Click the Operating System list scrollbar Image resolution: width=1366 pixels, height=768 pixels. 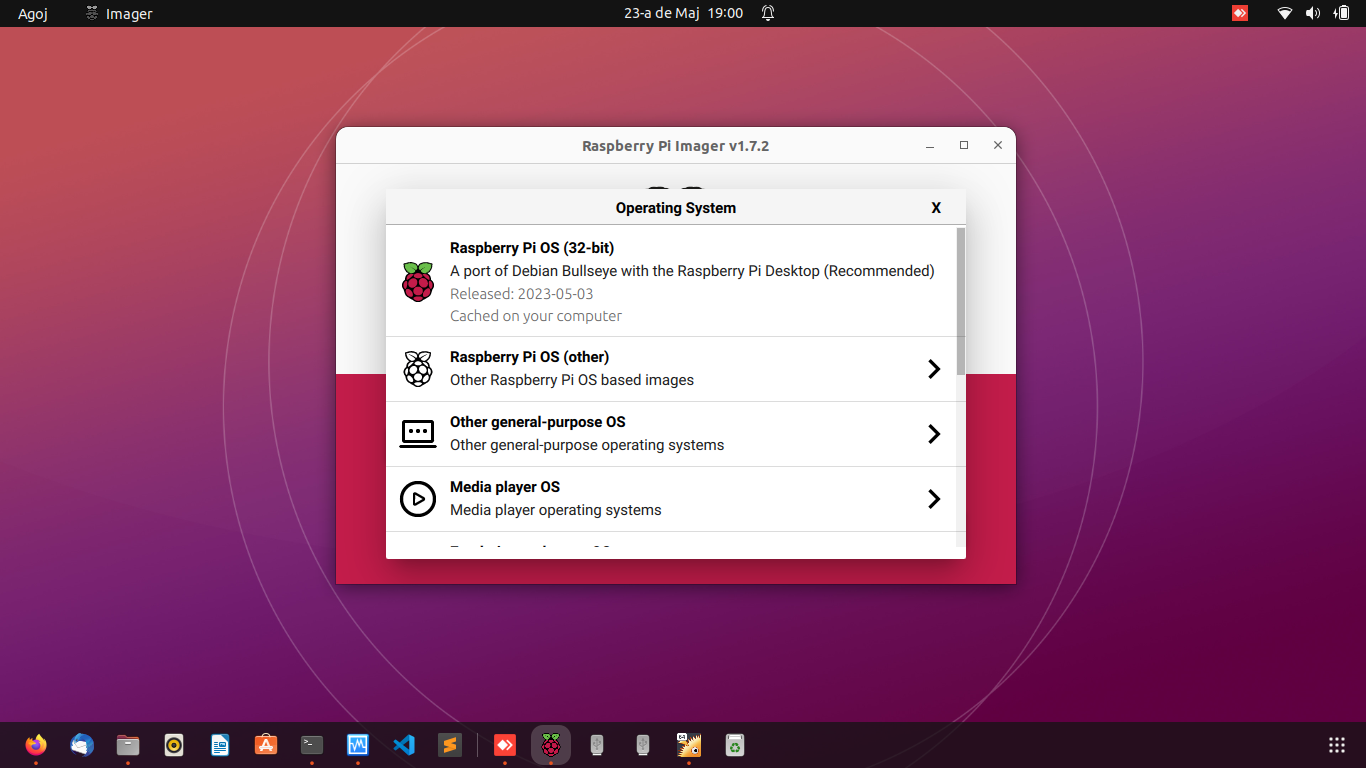[x=961, y=301]
